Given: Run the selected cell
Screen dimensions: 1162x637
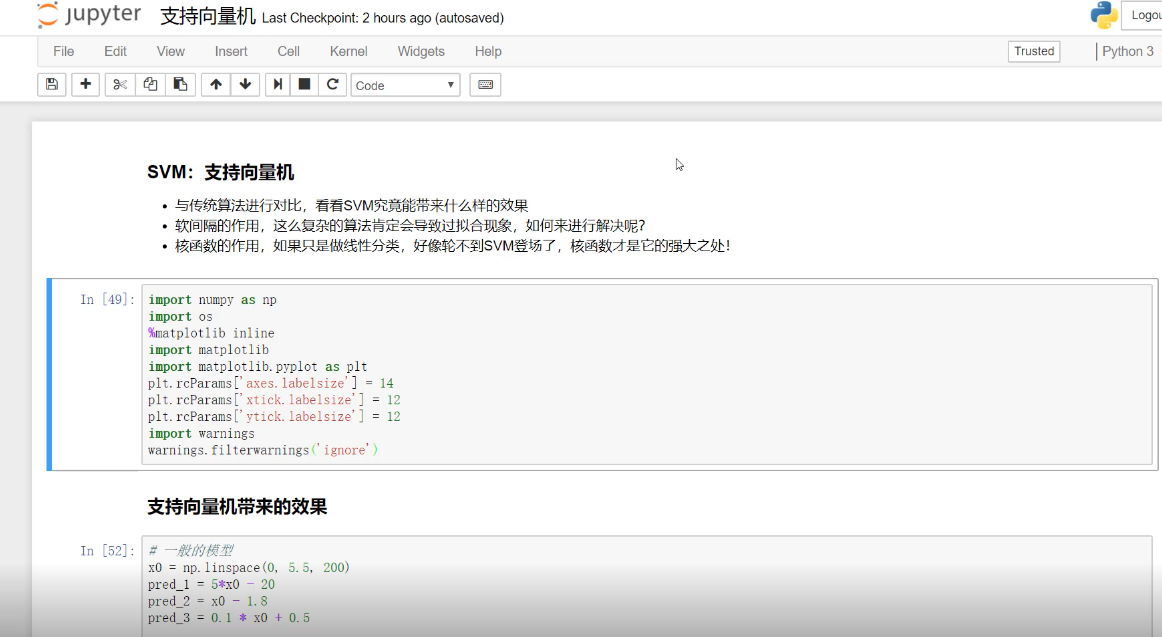Looking at the screenshot, I should (x=278, y=85).
